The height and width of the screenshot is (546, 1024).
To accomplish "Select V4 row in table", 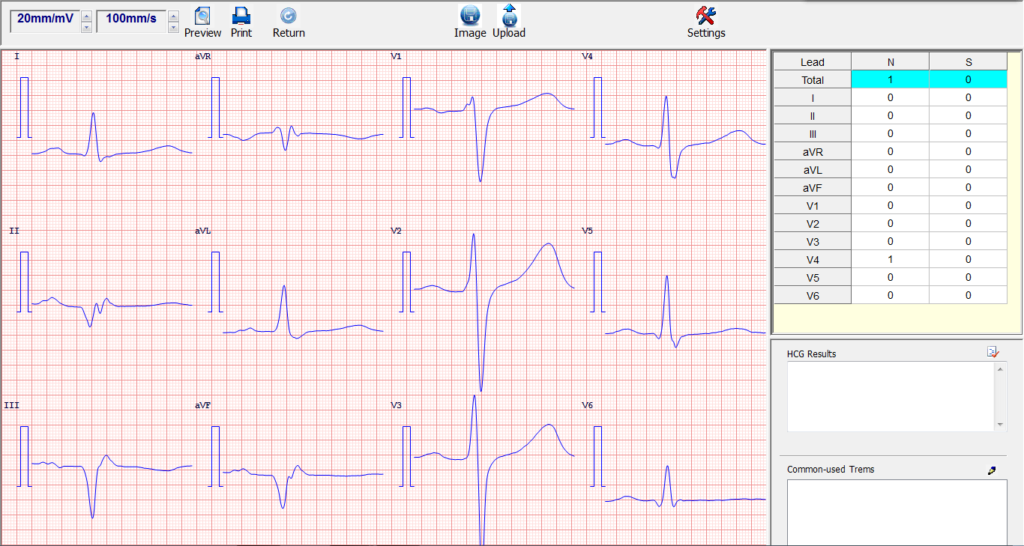I will click(891, 259).
